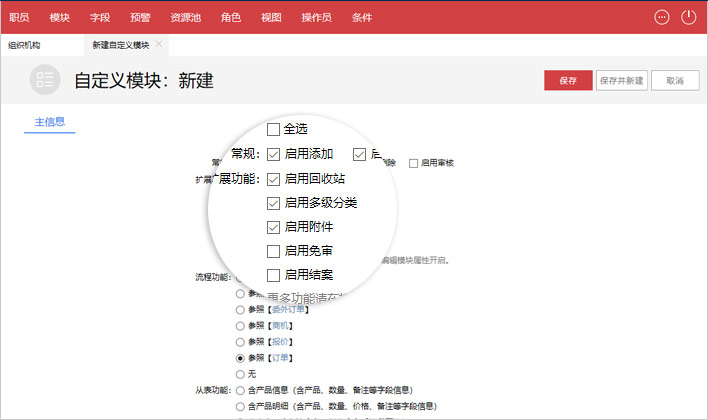The image size is (708, 420).
Task: Open the 资源池 menu
Action: tap(185, 17)
